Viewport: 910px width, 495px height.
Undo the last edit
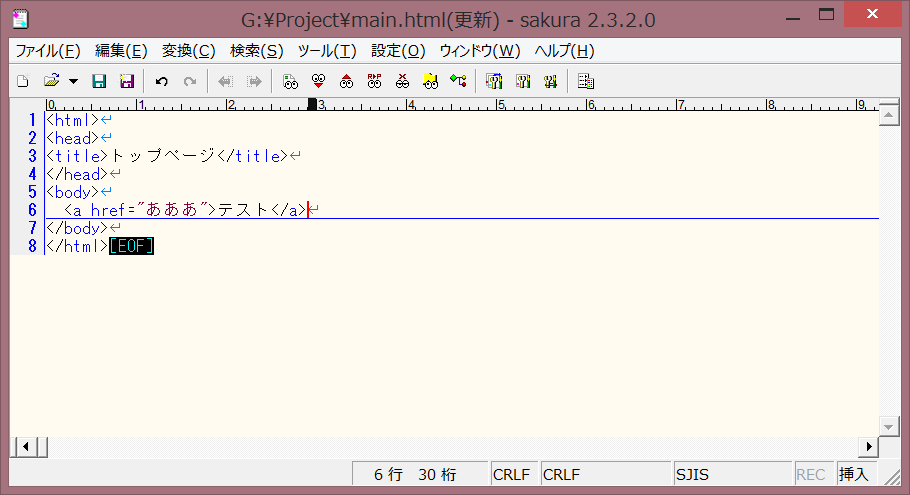(162, 81)
